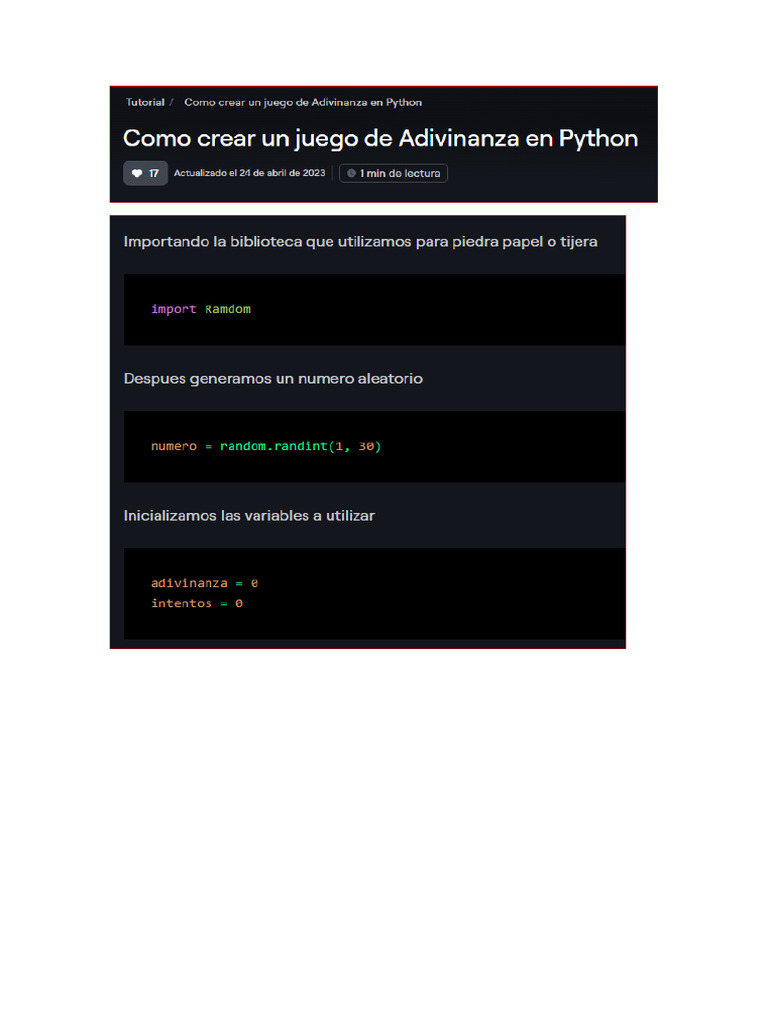Viewport: 768px width, 1024px height.
Task: Click the clock icon in the reading time badge
Action: click(x=351, y=173)
